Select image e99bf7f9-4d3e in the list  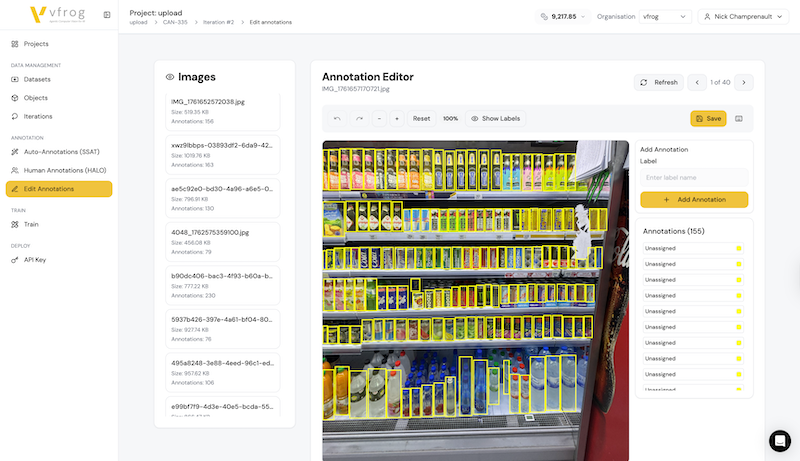(223, 407)
